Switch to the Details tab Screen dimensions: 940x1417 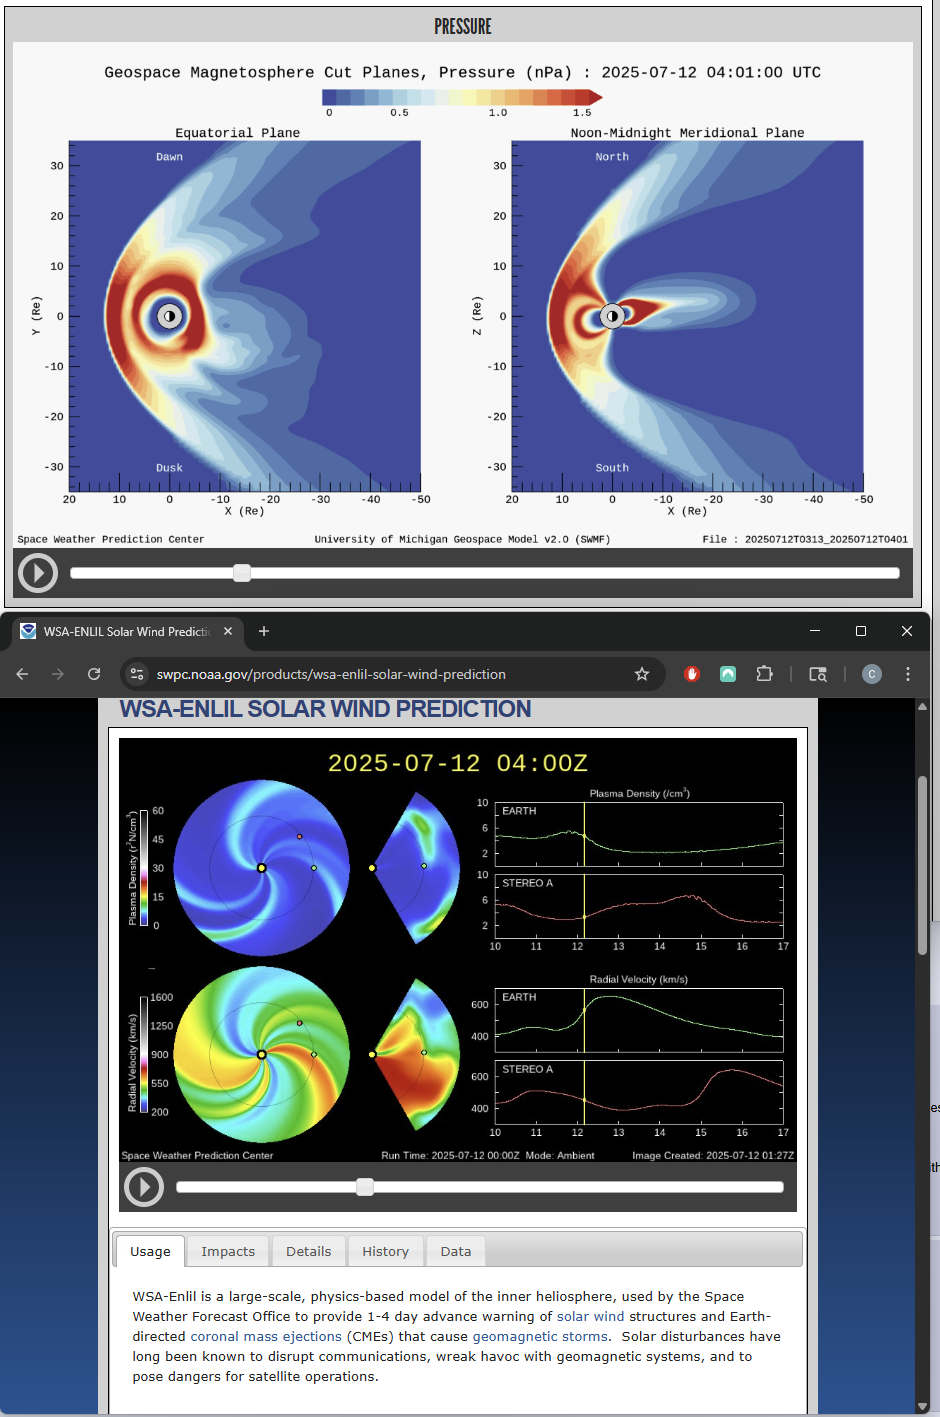pos(308,1251)
